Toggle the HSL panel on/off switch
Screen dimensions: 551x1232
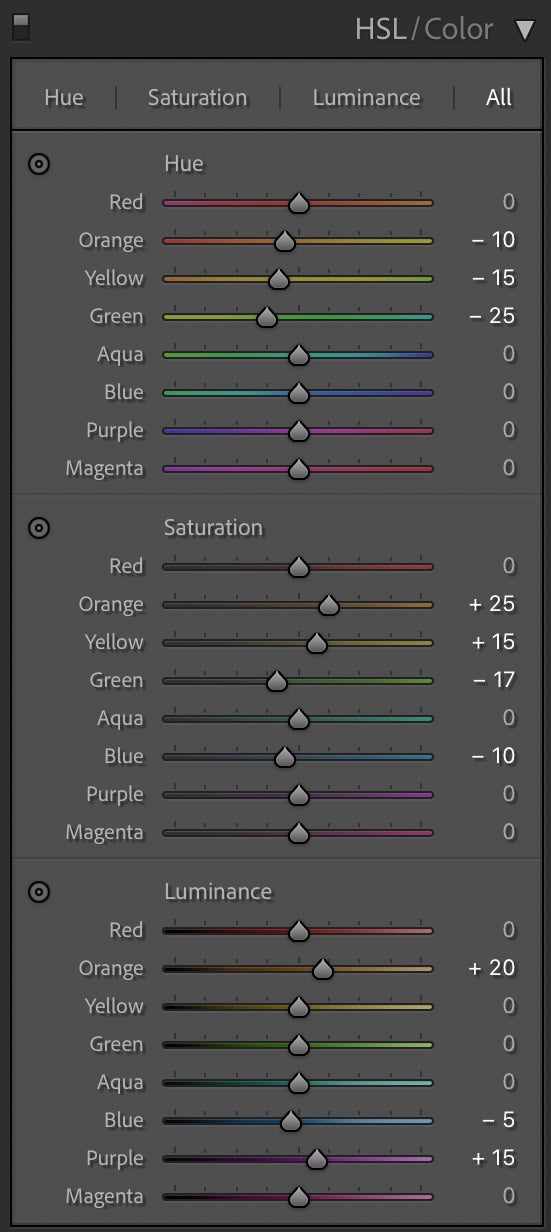tap(20, 27)
